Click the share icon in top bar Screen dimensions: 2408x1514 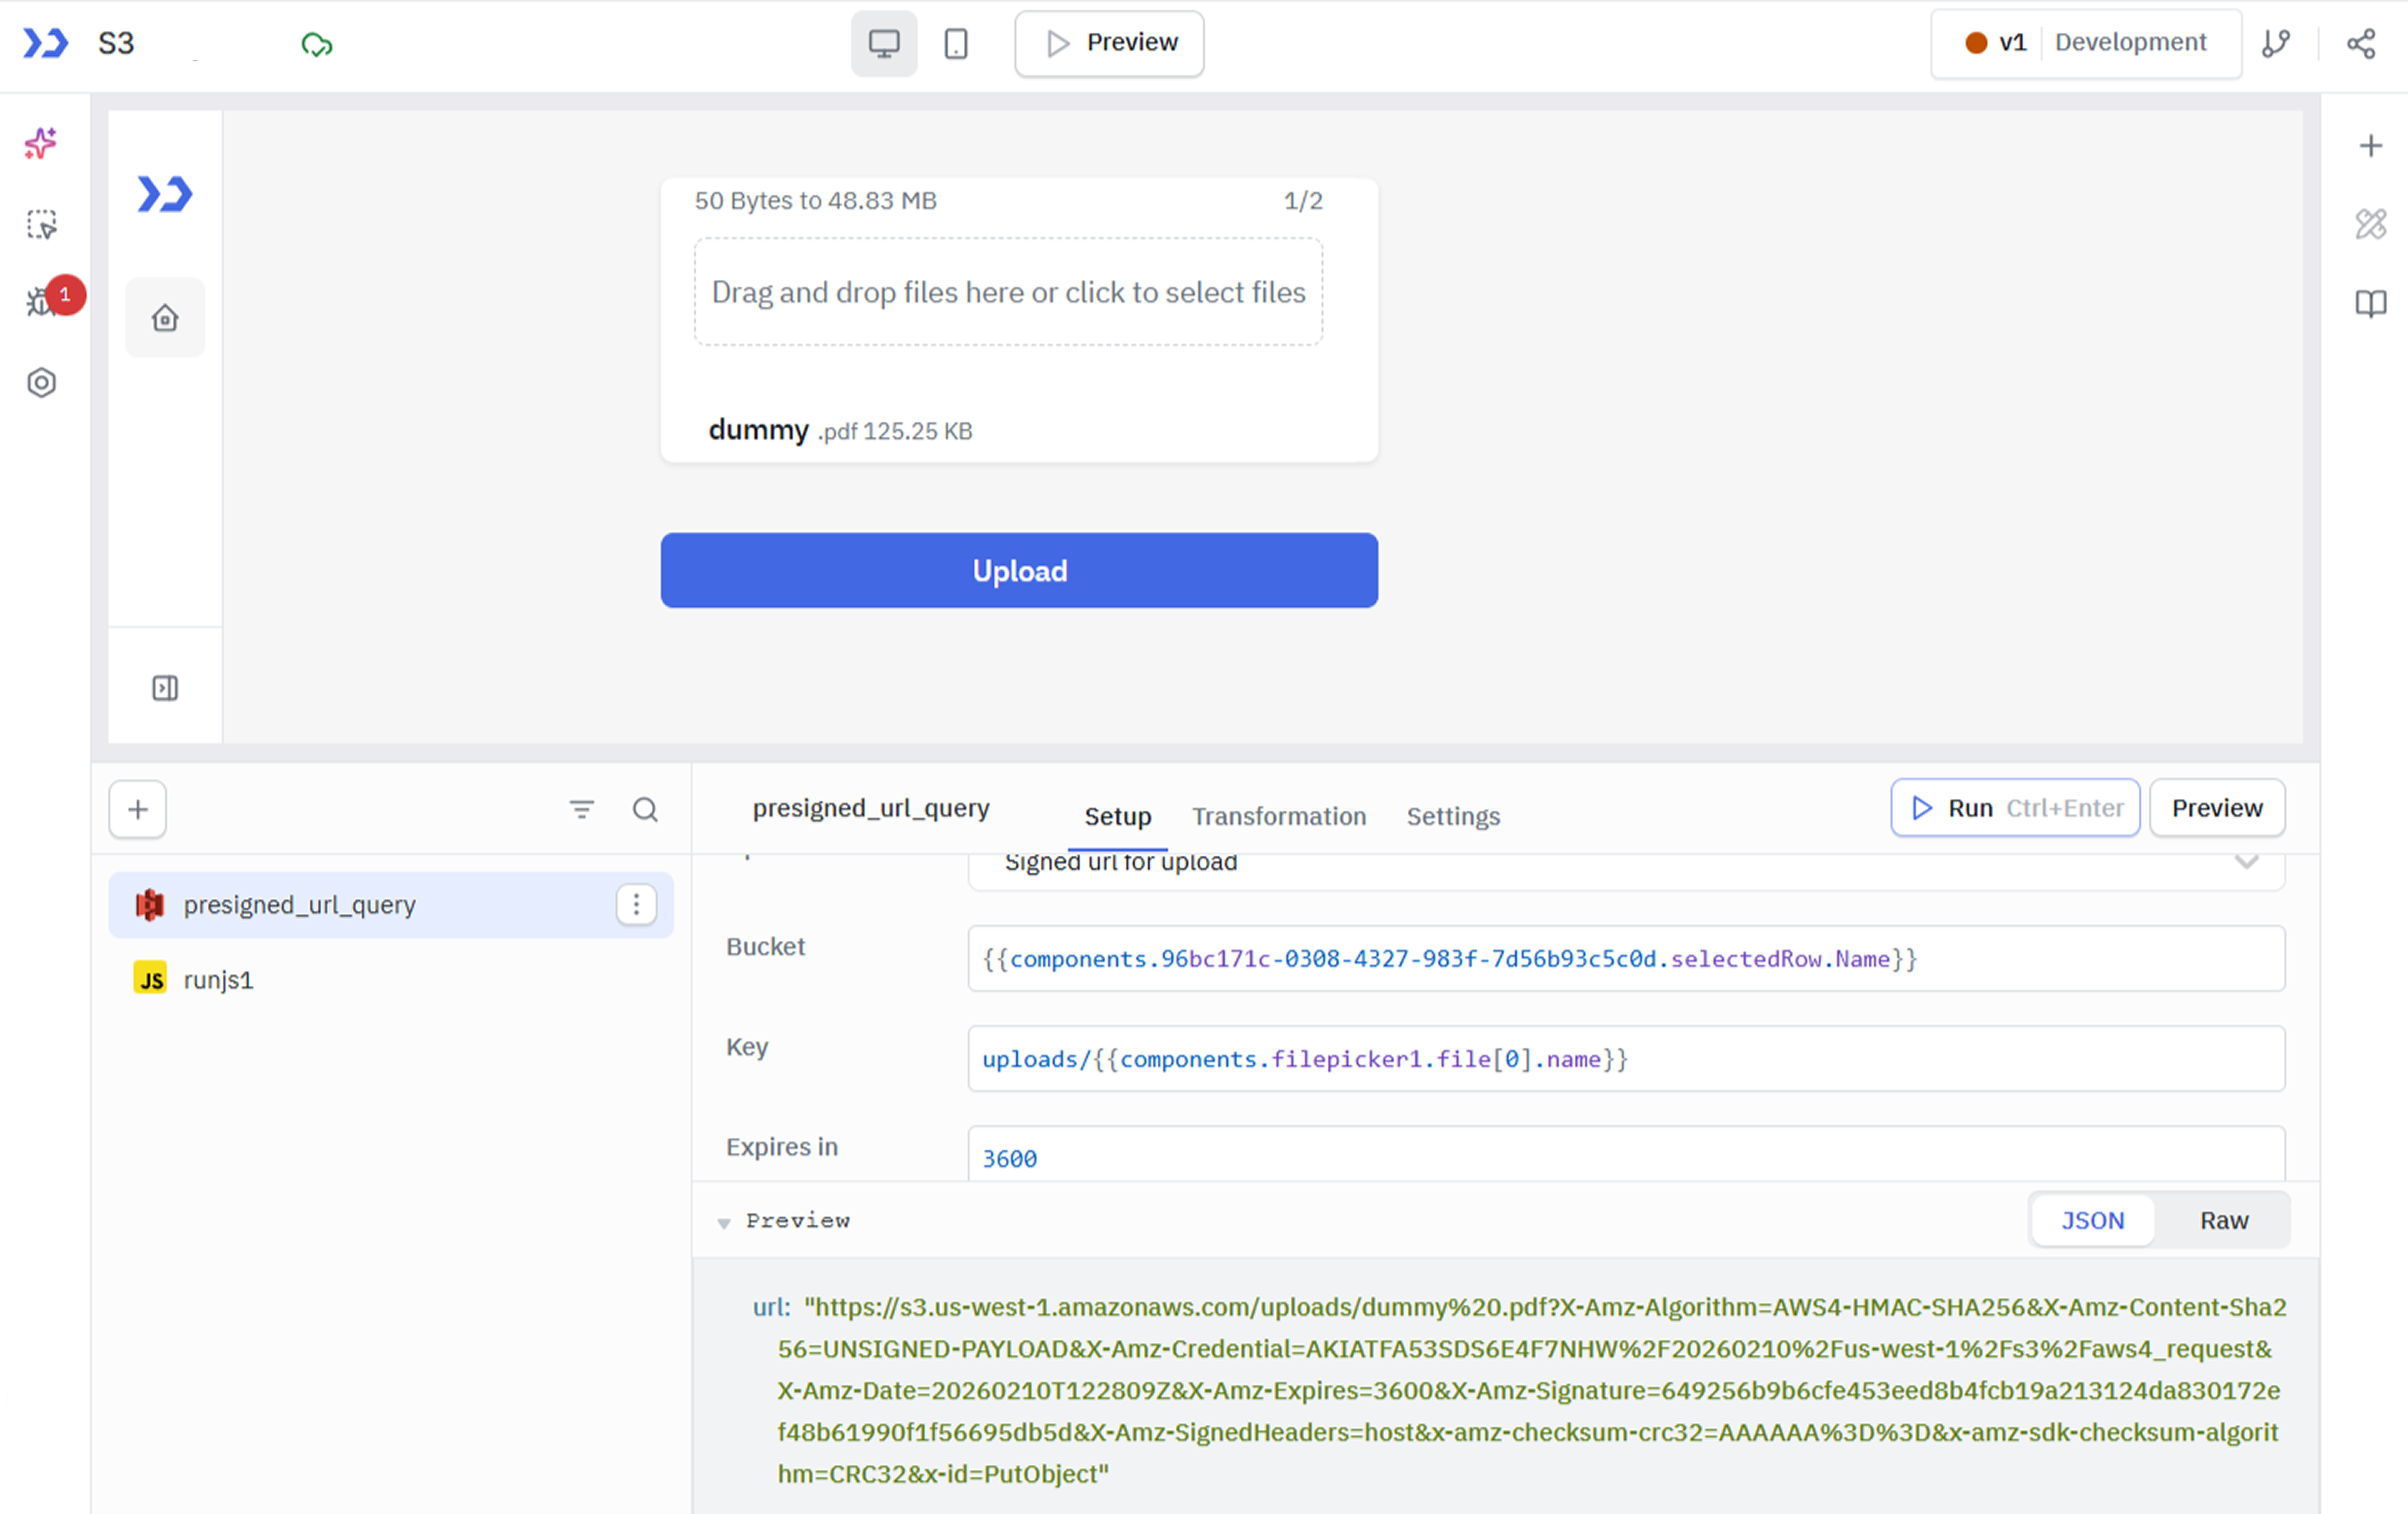coord(2361,43)
